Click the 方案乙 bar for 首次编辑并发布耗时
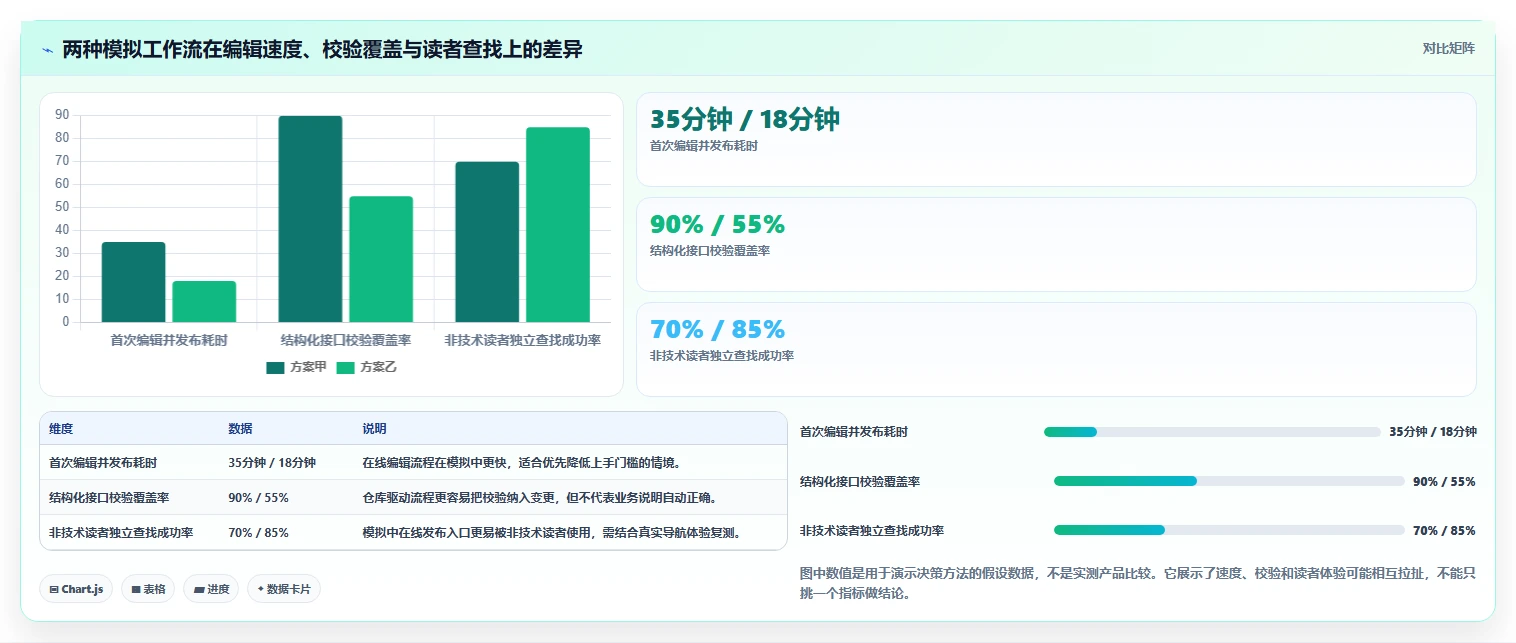This screenshot has width=1516, height=643. point(204,301)
